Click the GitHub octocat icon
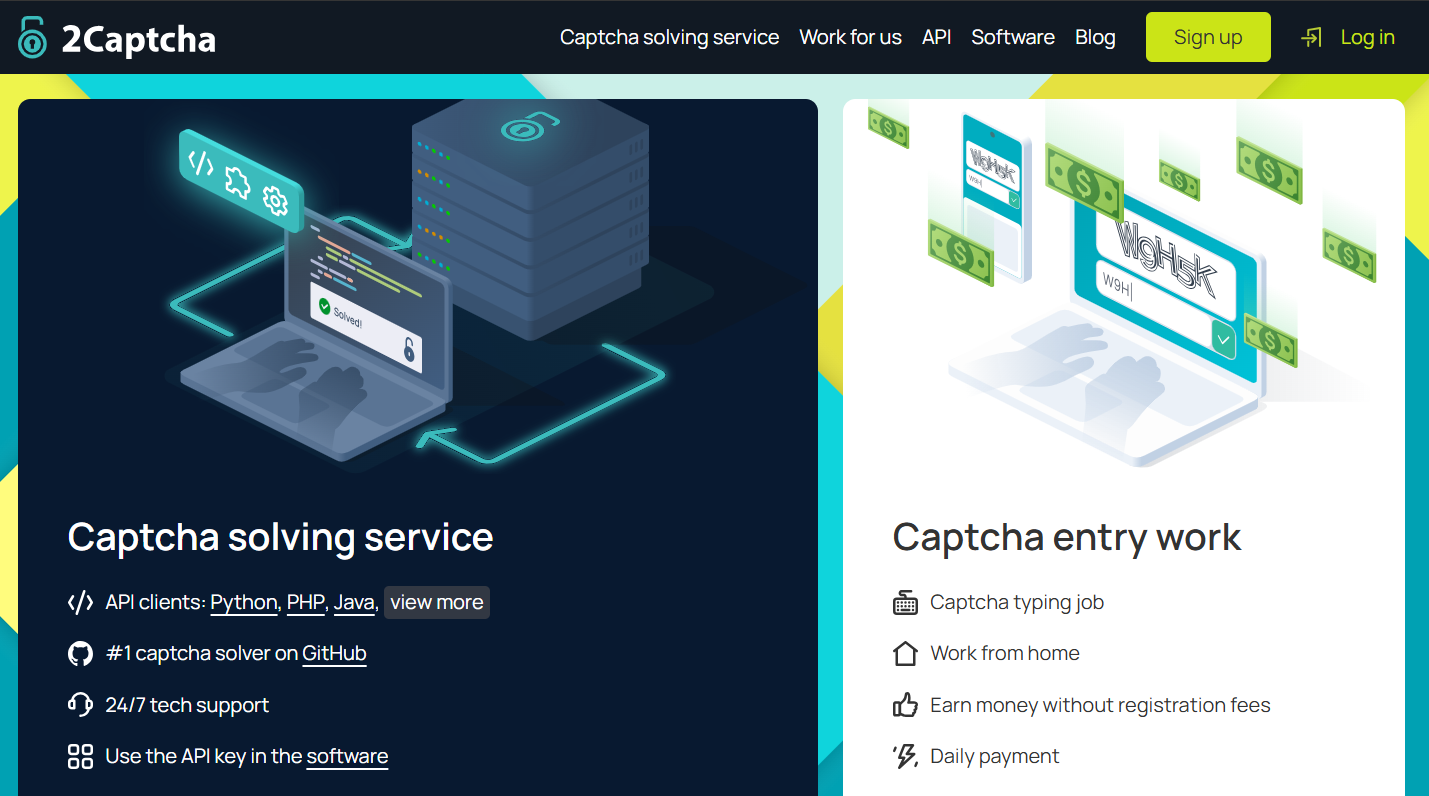 [x=80, y=654]
